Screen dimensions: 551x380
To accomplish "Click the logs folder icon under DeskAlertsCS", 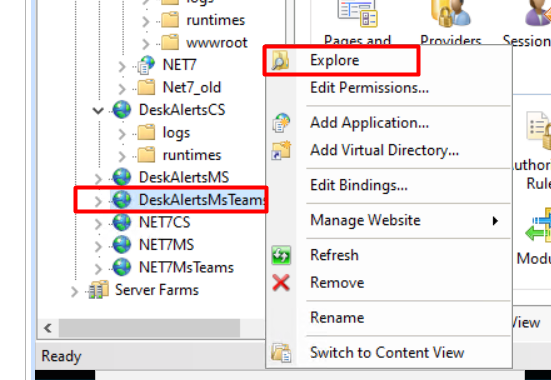I will [x=146, y=132].
